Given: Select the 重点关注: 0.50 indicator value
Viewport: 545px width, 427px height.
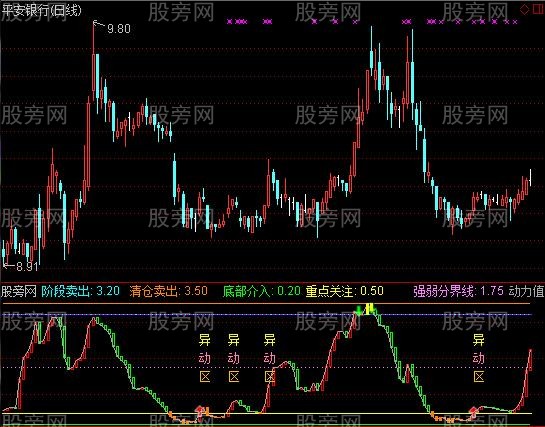Looking at the screenshot, I should point(345,291).
